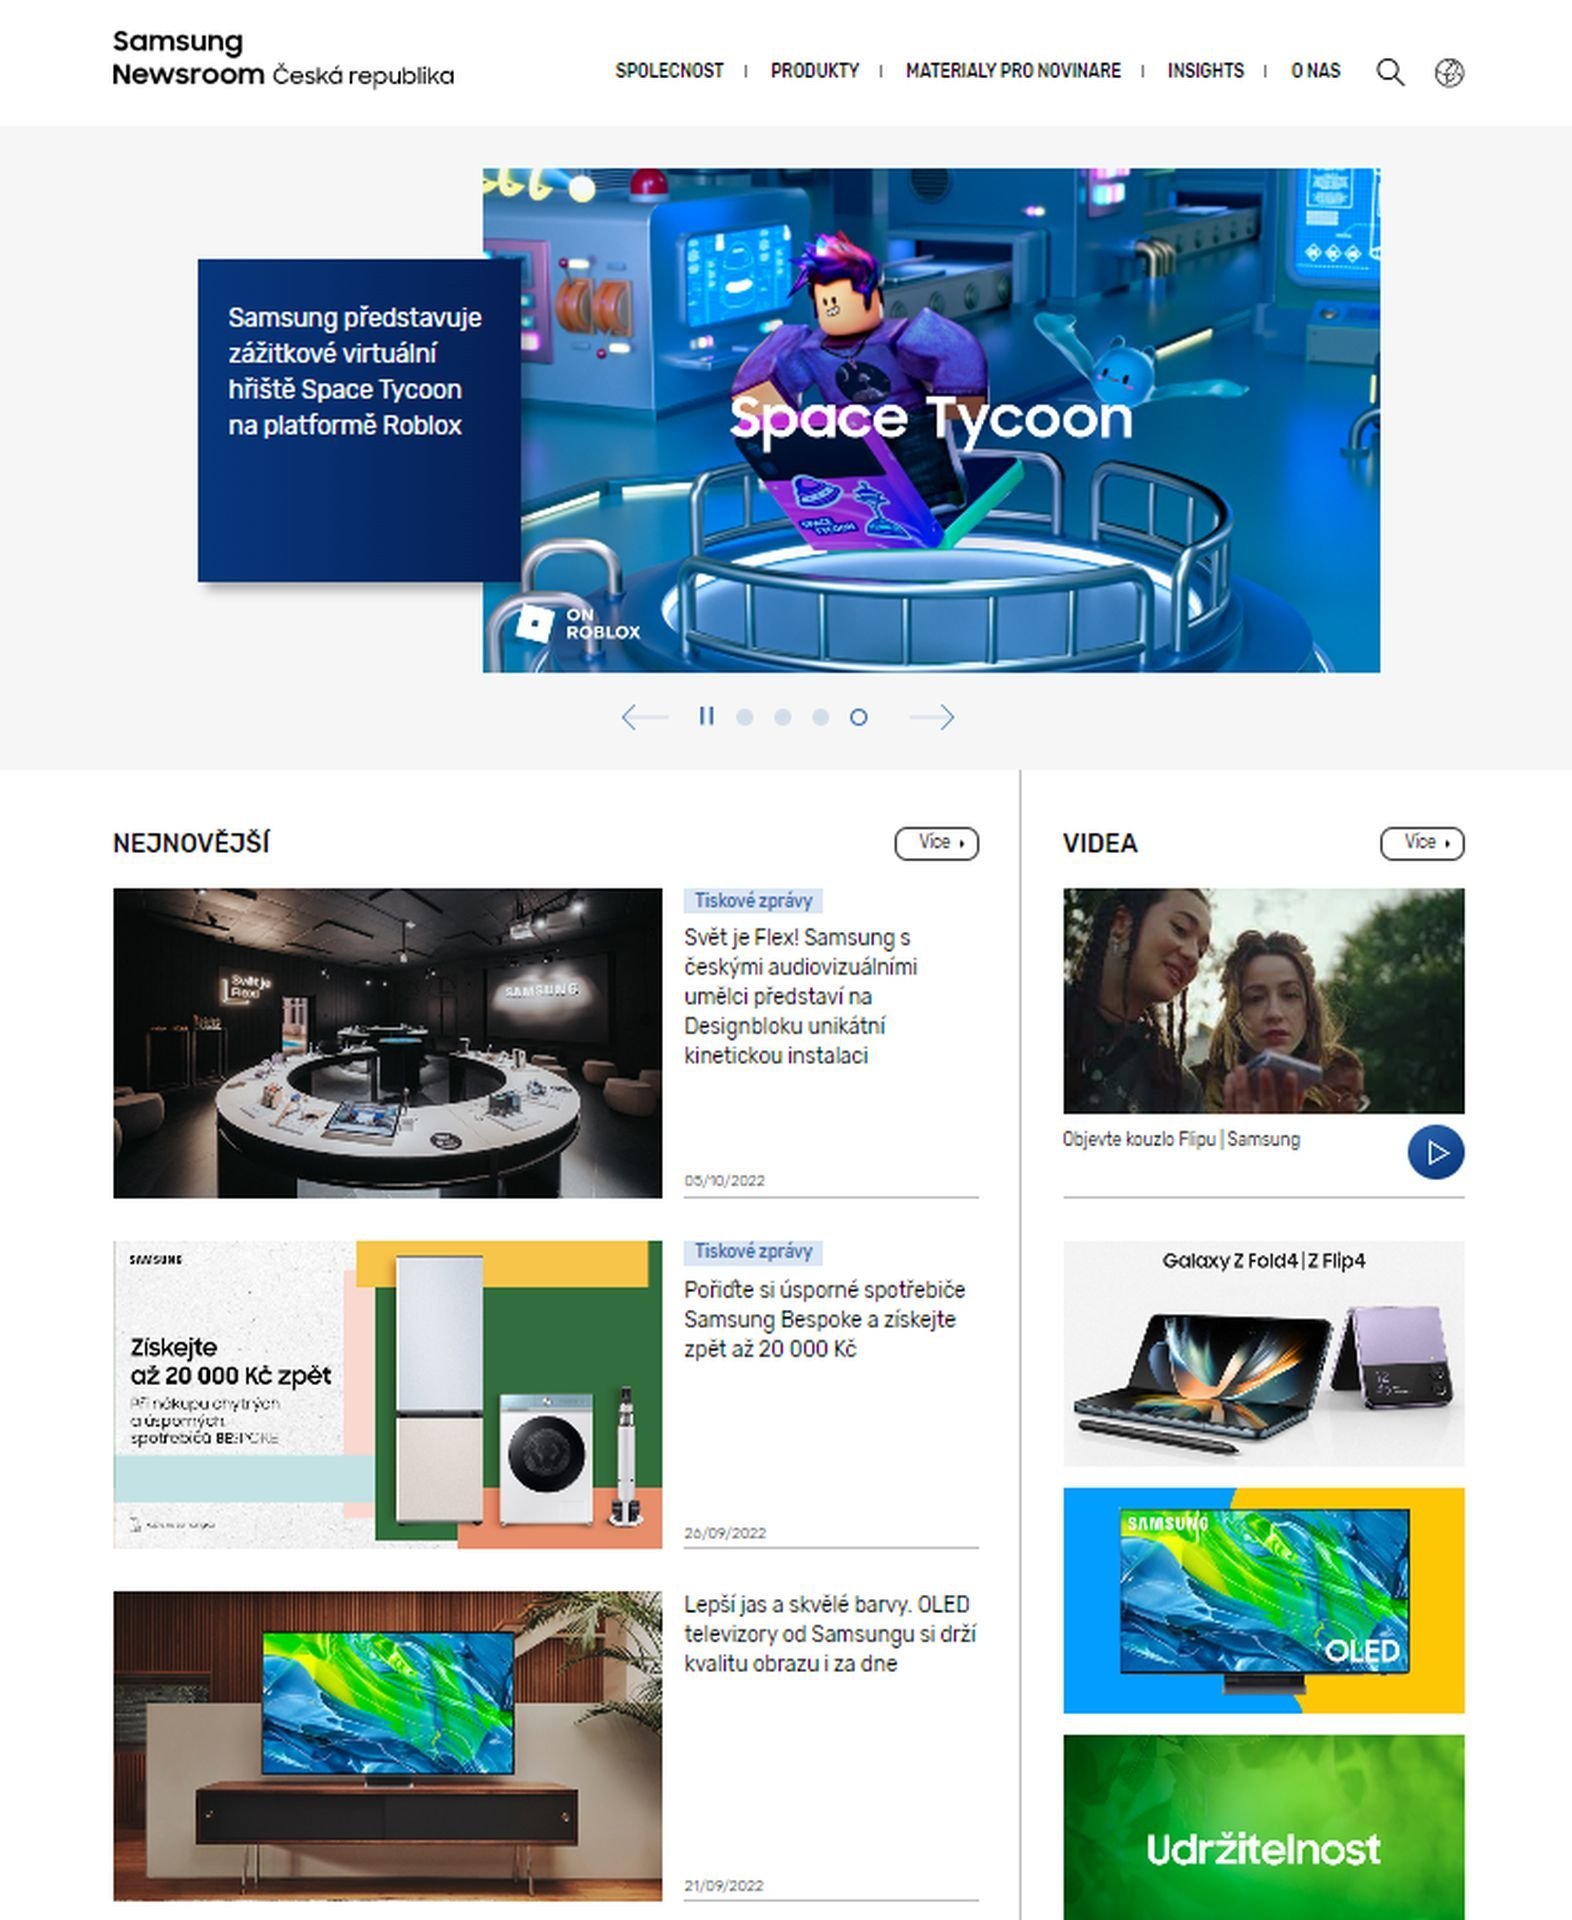Go to previous carousel slide arrow

coord(644,717)
